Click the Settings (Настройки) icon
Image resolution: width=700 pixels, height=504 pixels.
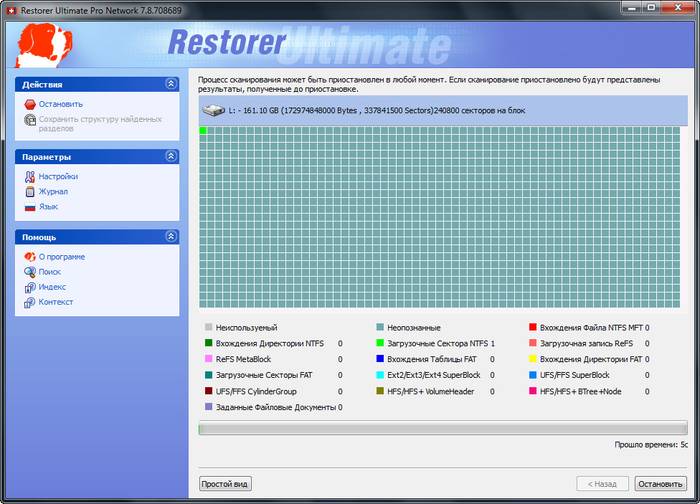30,176
